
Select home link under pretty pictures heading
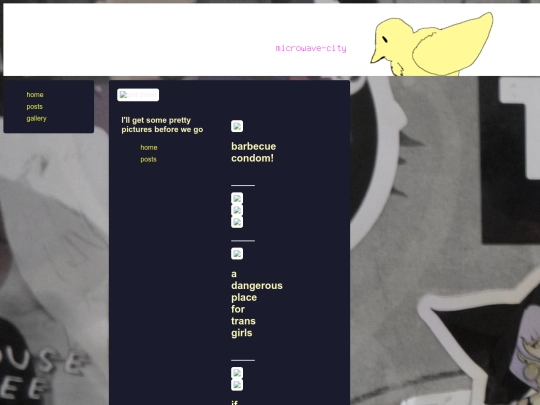pyautogui.click(x=149, y=147)
